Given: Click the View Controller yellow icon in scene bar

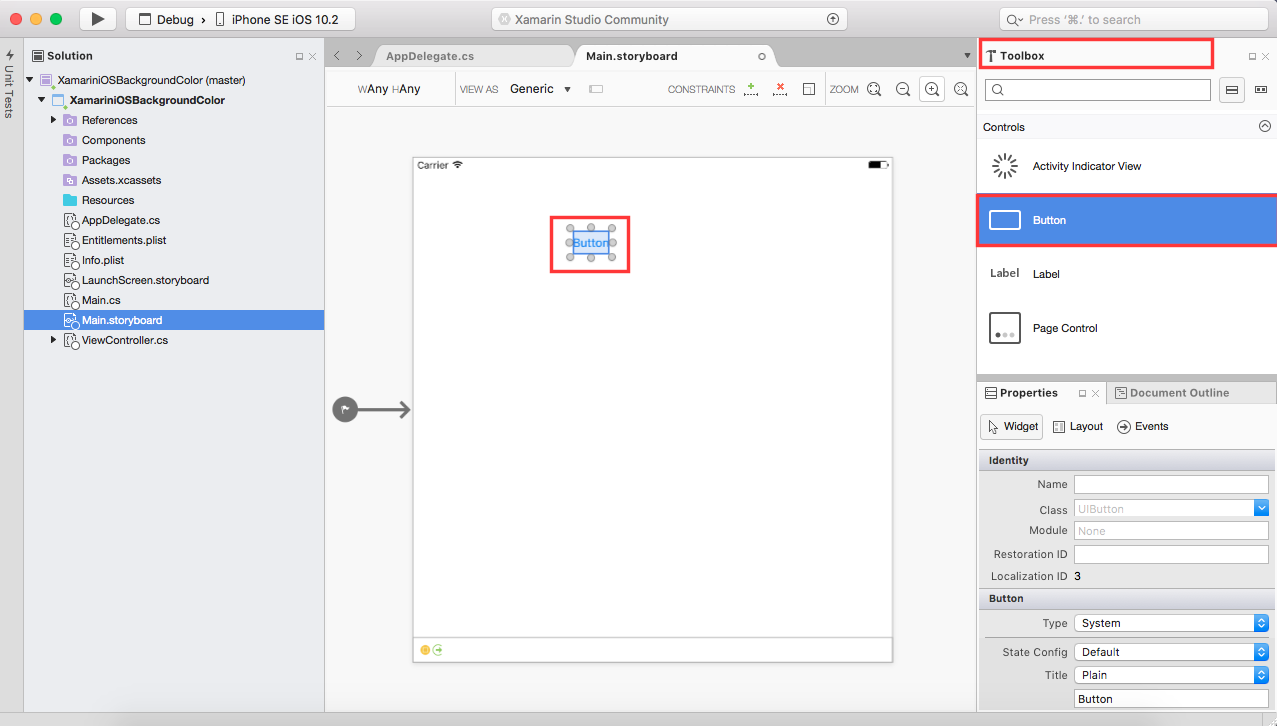Looking at the screenshot, I should click(425, 650).
